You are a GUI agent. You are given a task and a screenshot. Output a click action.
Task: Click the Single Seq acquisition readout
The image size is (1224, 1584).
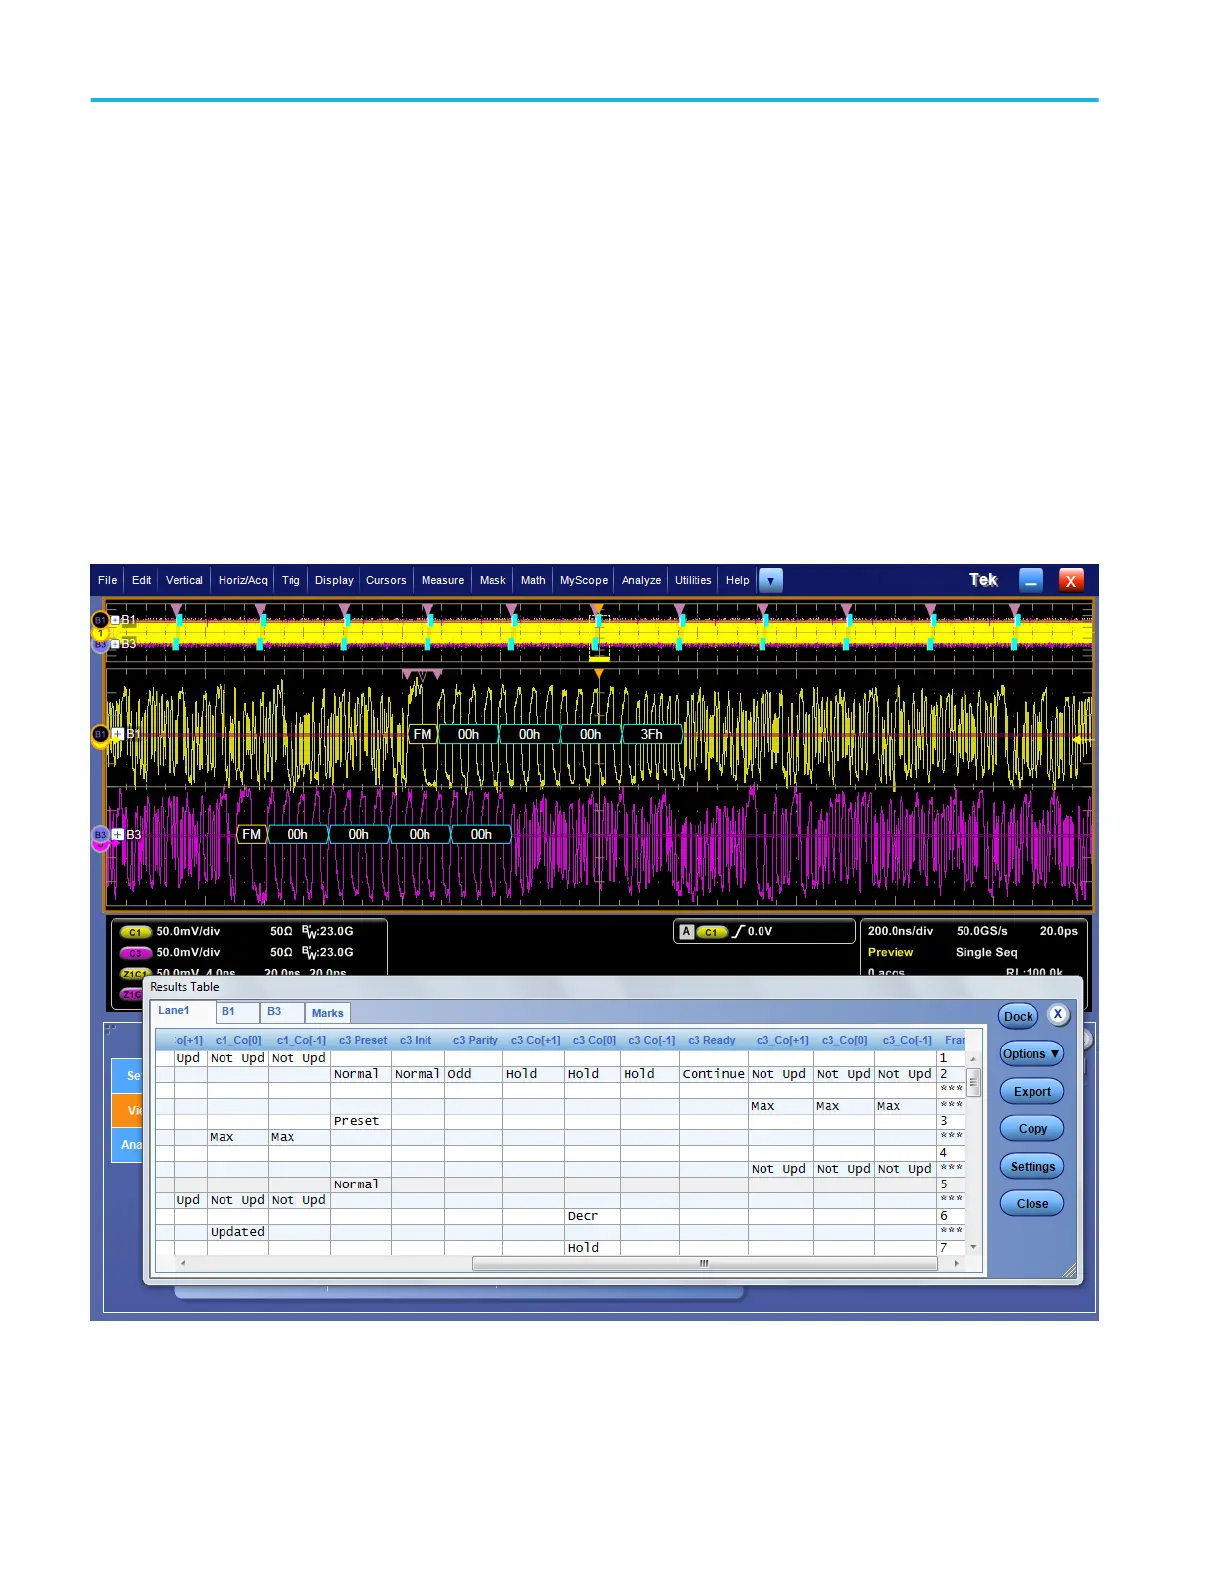(x=986, y=952)
